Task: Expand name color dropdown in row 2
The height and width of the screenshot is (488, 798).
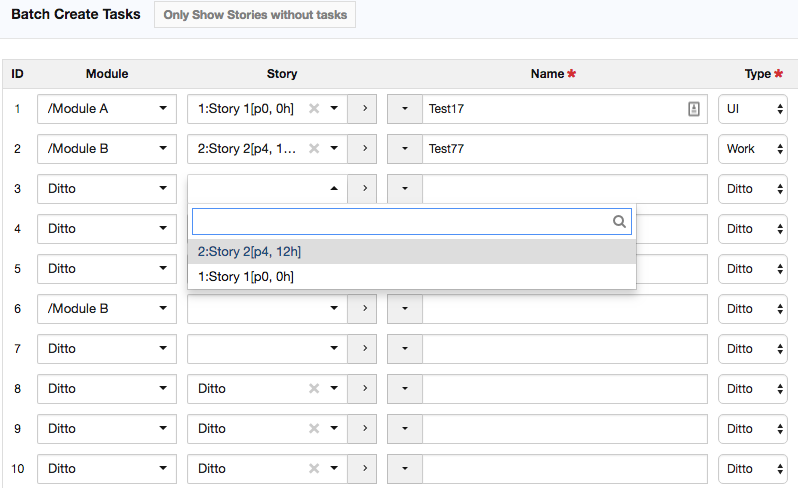Action: [x=405, y=149]
